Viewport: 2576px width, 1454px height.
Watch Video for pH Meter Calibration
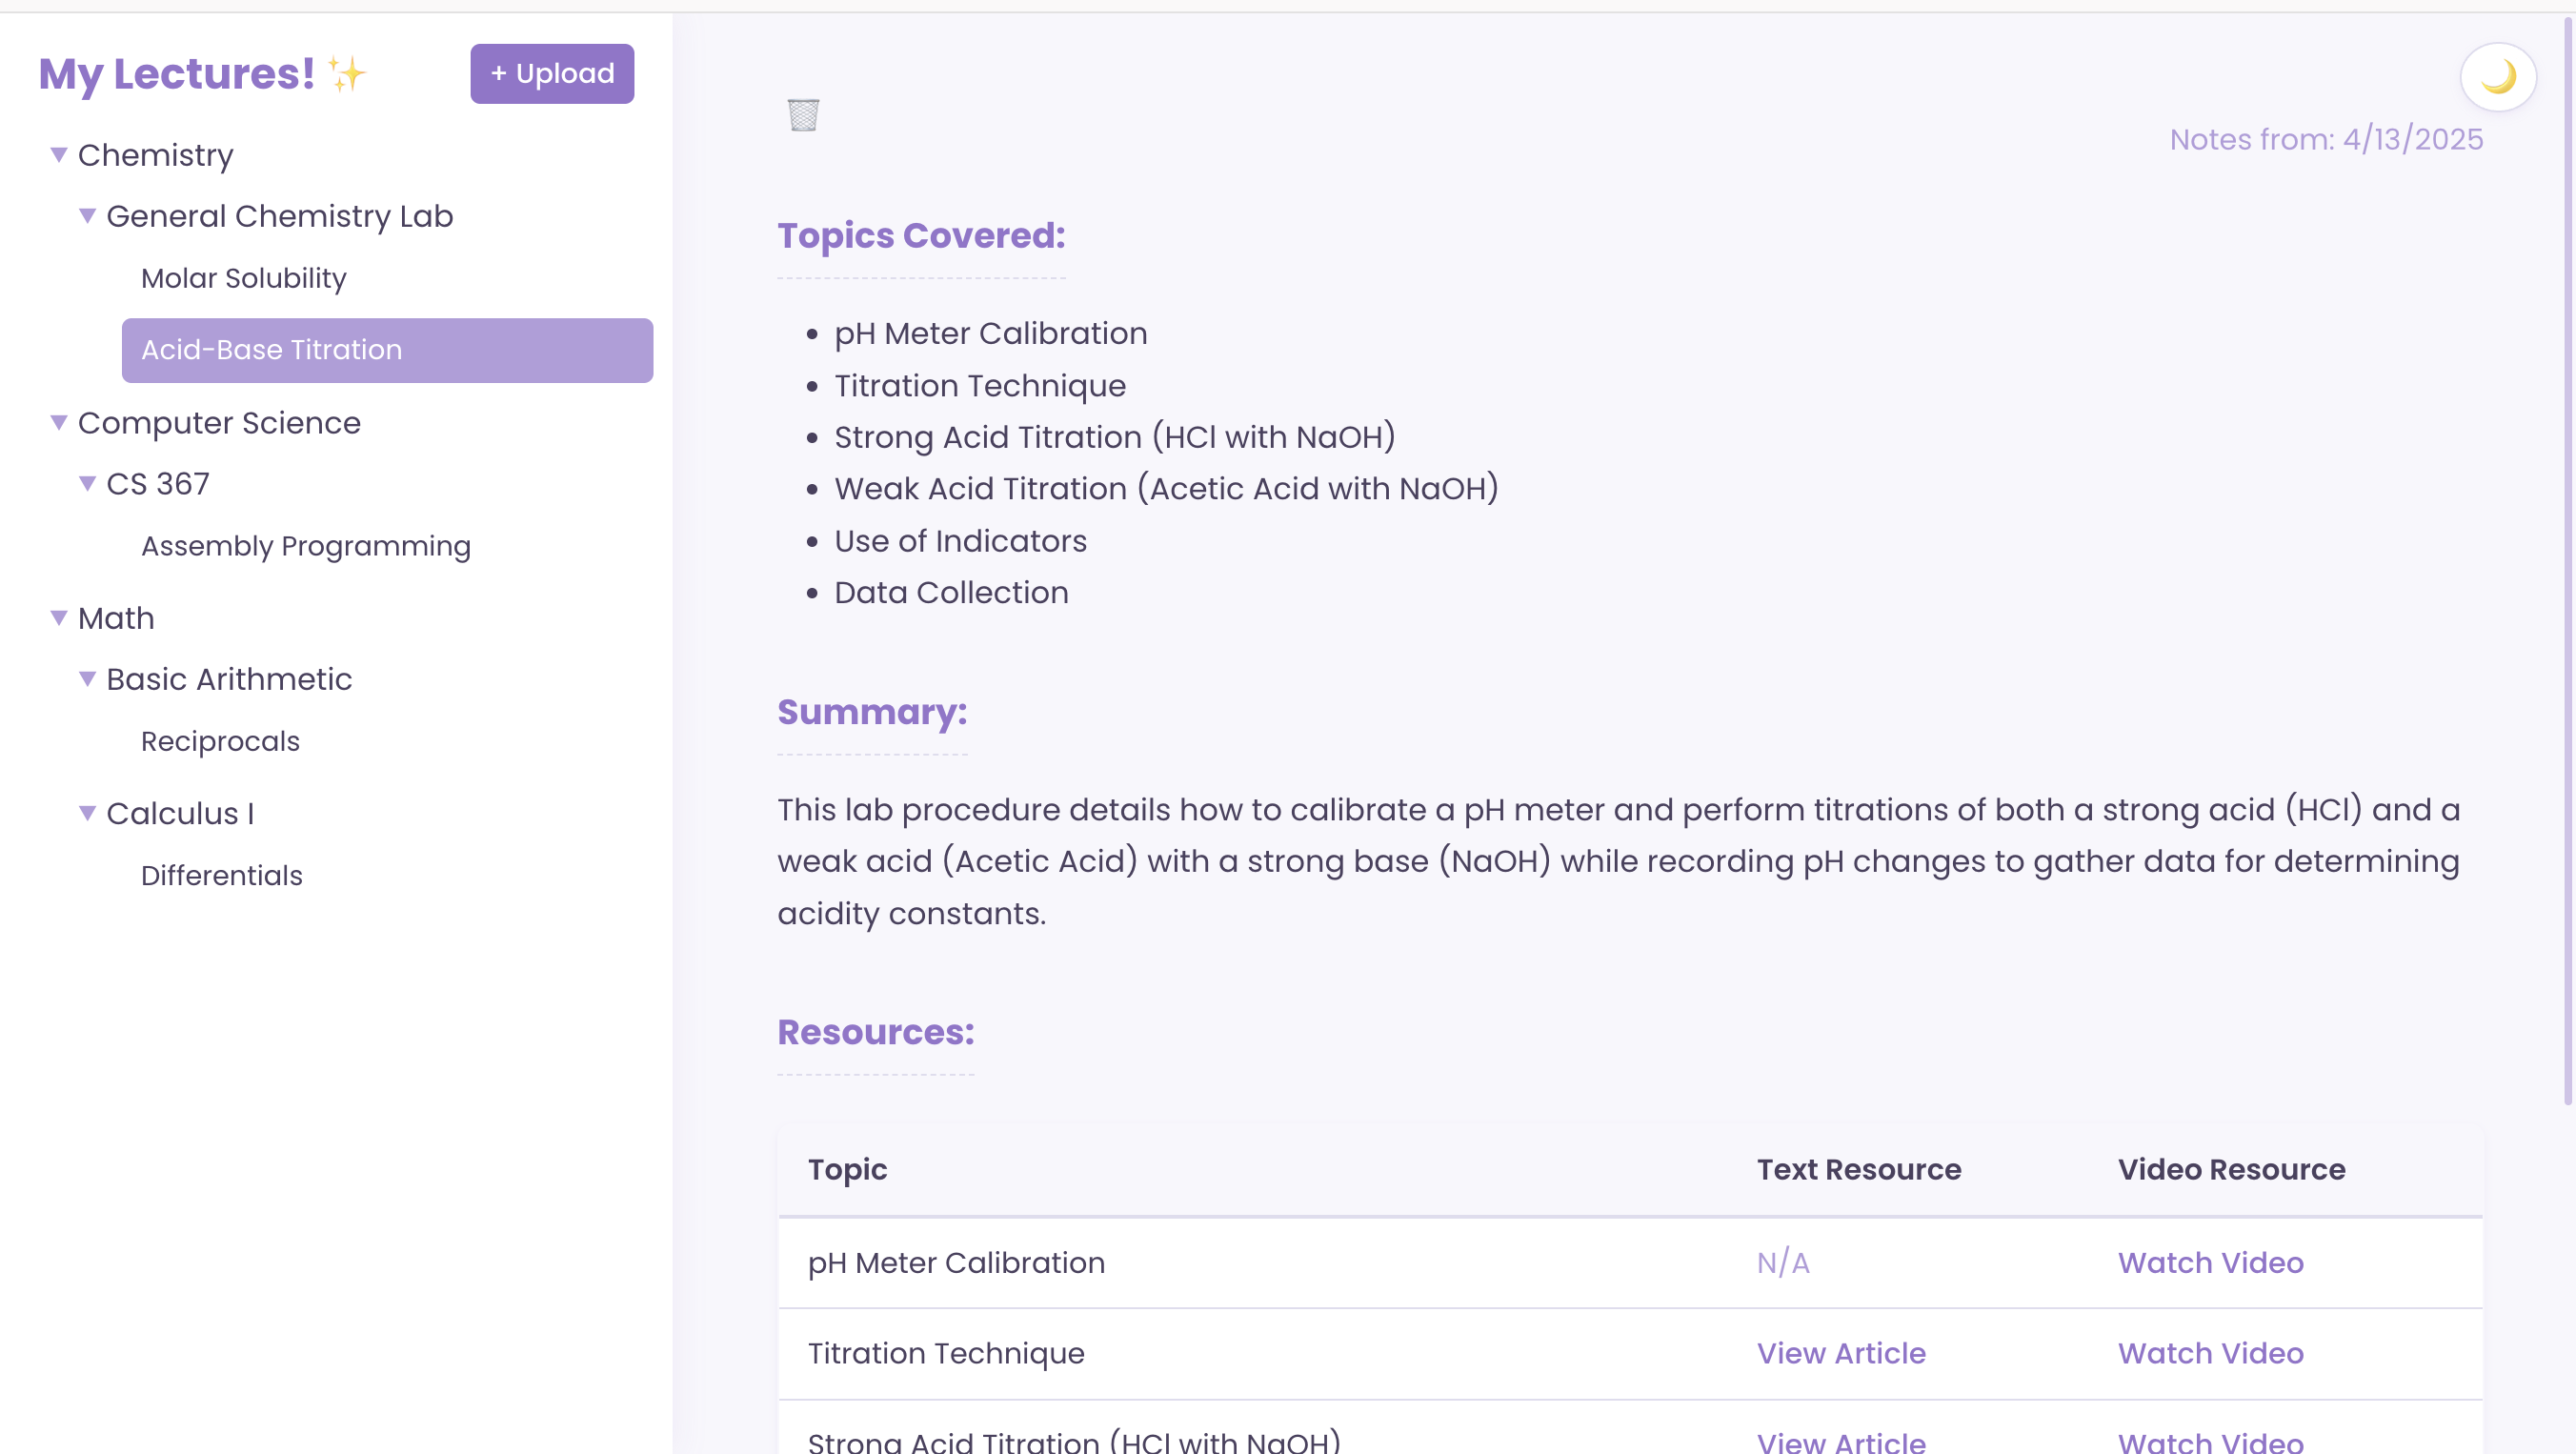click(2210, 1263)
